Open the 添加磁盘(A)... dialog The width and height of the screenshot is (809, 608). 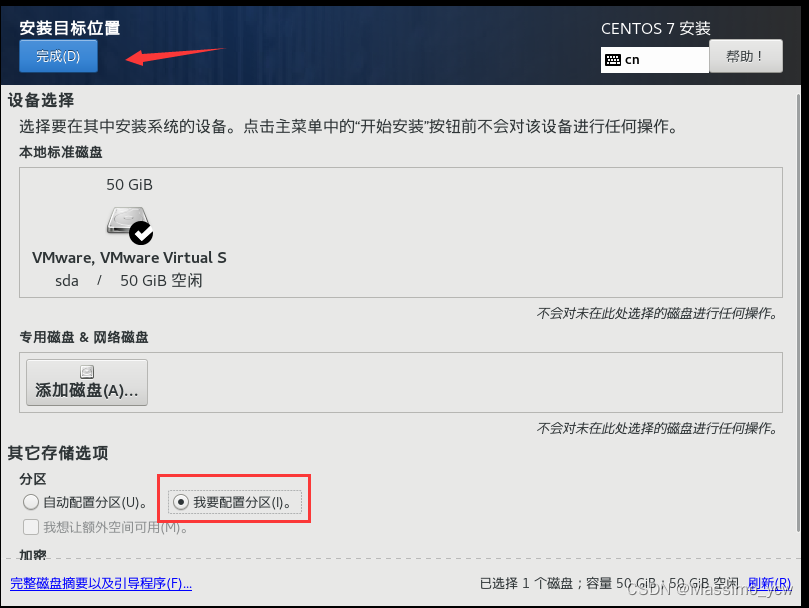click(87, 382)
